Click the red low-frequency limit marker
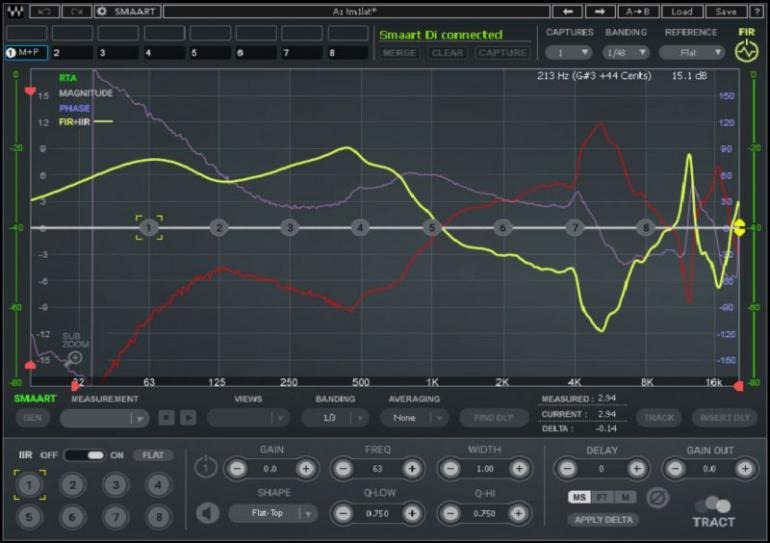The height and width of the screenshot is (543, 770). [x=75, y=387]
